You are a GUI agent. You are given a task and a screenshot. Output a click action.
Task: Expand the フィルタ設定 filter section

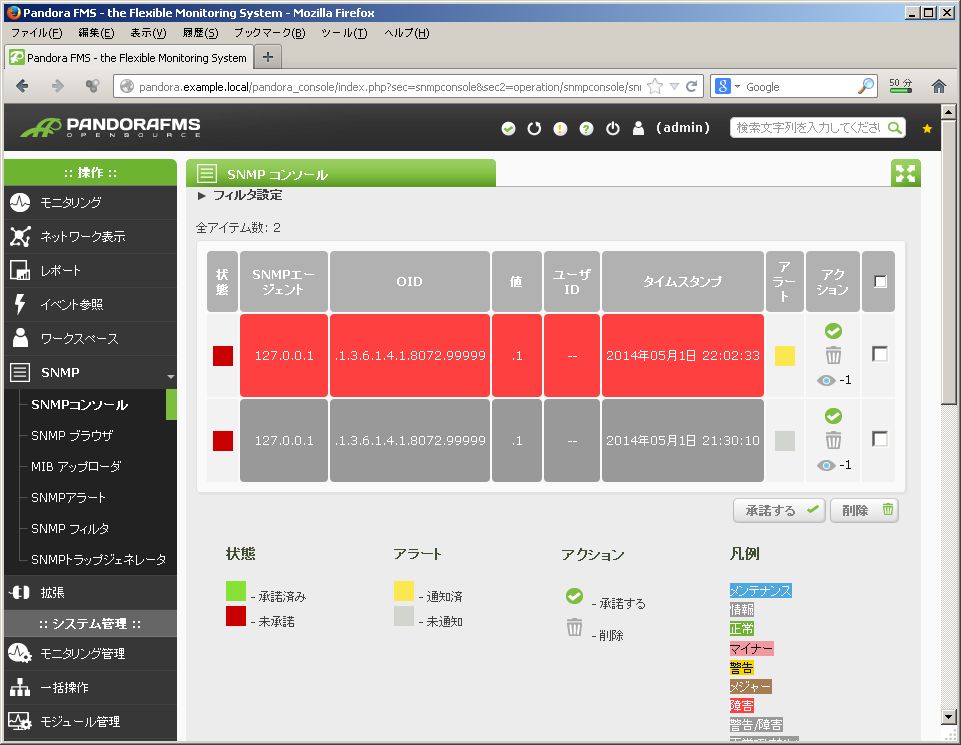point(240,195)
